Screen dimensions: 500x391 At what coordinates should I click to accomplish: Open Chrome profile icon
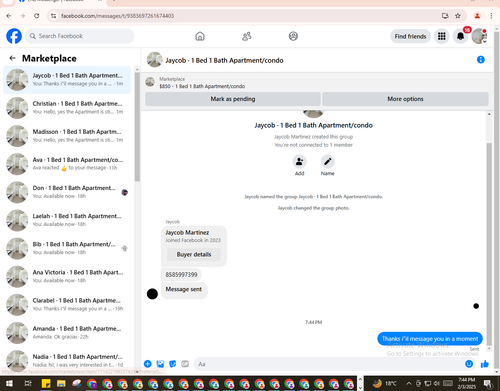click(x=477, y=16)
